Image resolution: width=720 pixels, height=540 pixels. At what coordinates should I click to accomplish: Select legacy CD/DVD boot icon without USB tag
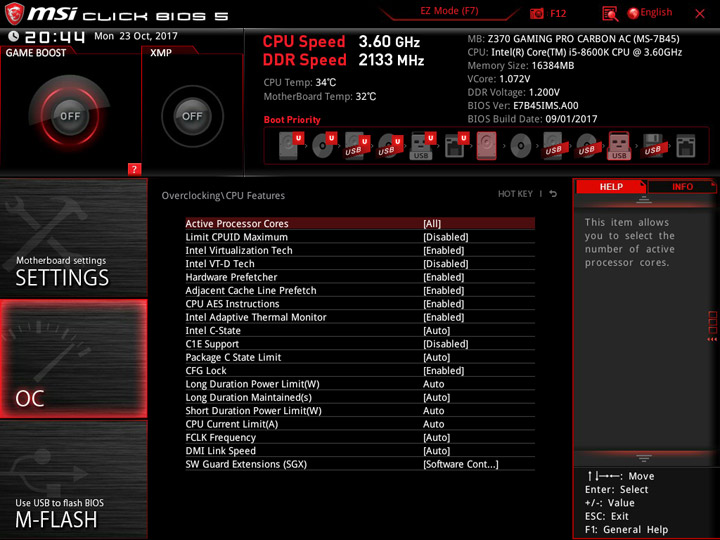(521, 146)
